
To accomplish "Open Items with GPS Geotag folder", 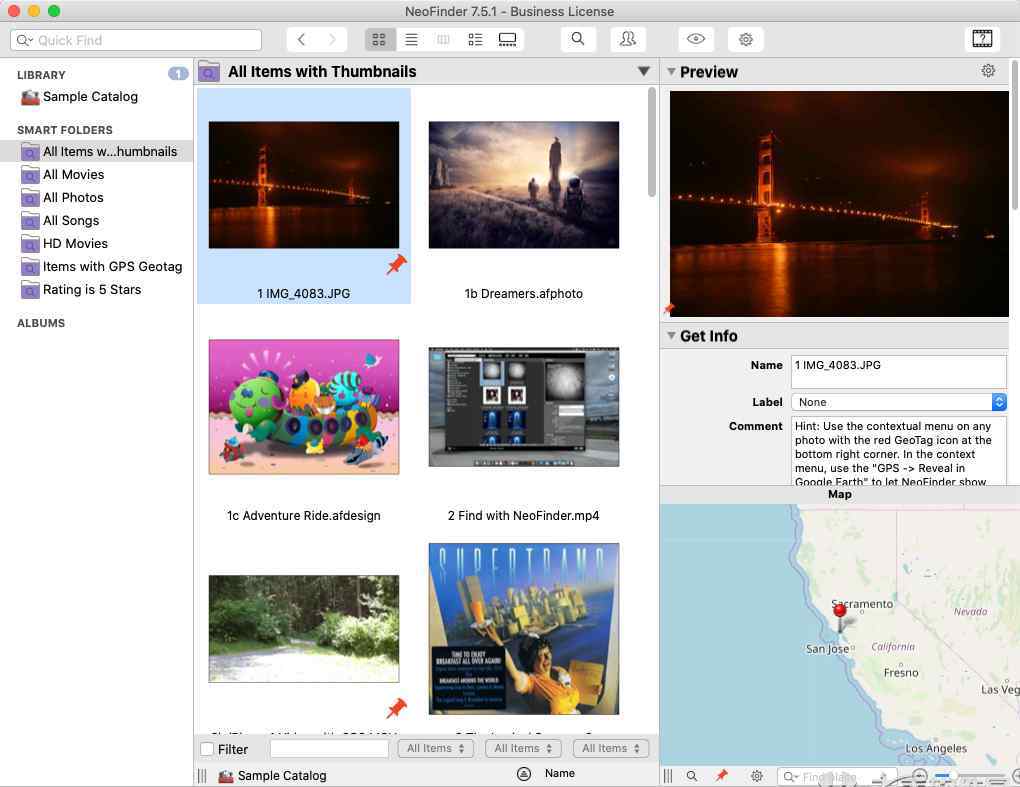I will [x=112, y=267].
